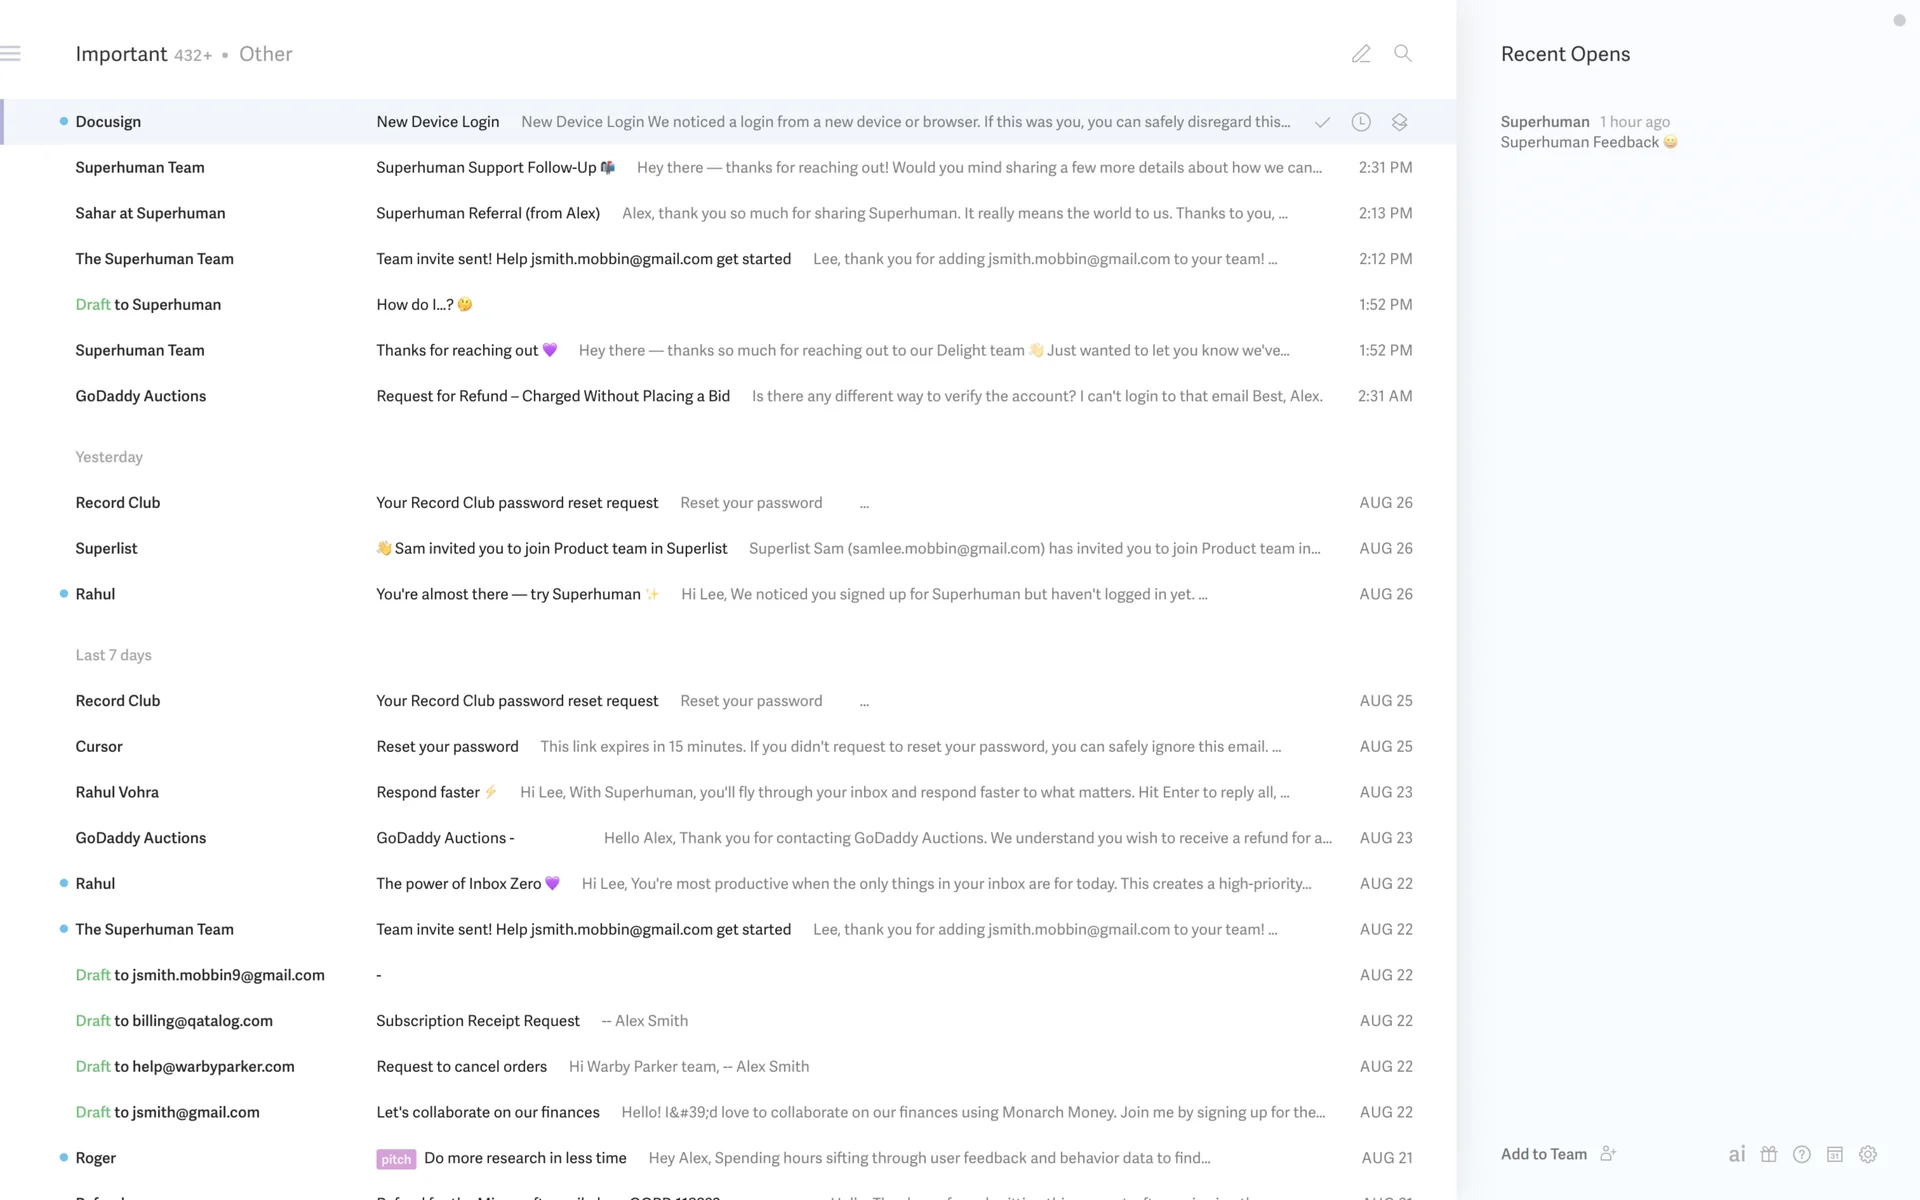The width and height of the screenshot is (1920, 1200).
Task: Open GoDaddy Auctions refund request email
Action: (552, 396)
